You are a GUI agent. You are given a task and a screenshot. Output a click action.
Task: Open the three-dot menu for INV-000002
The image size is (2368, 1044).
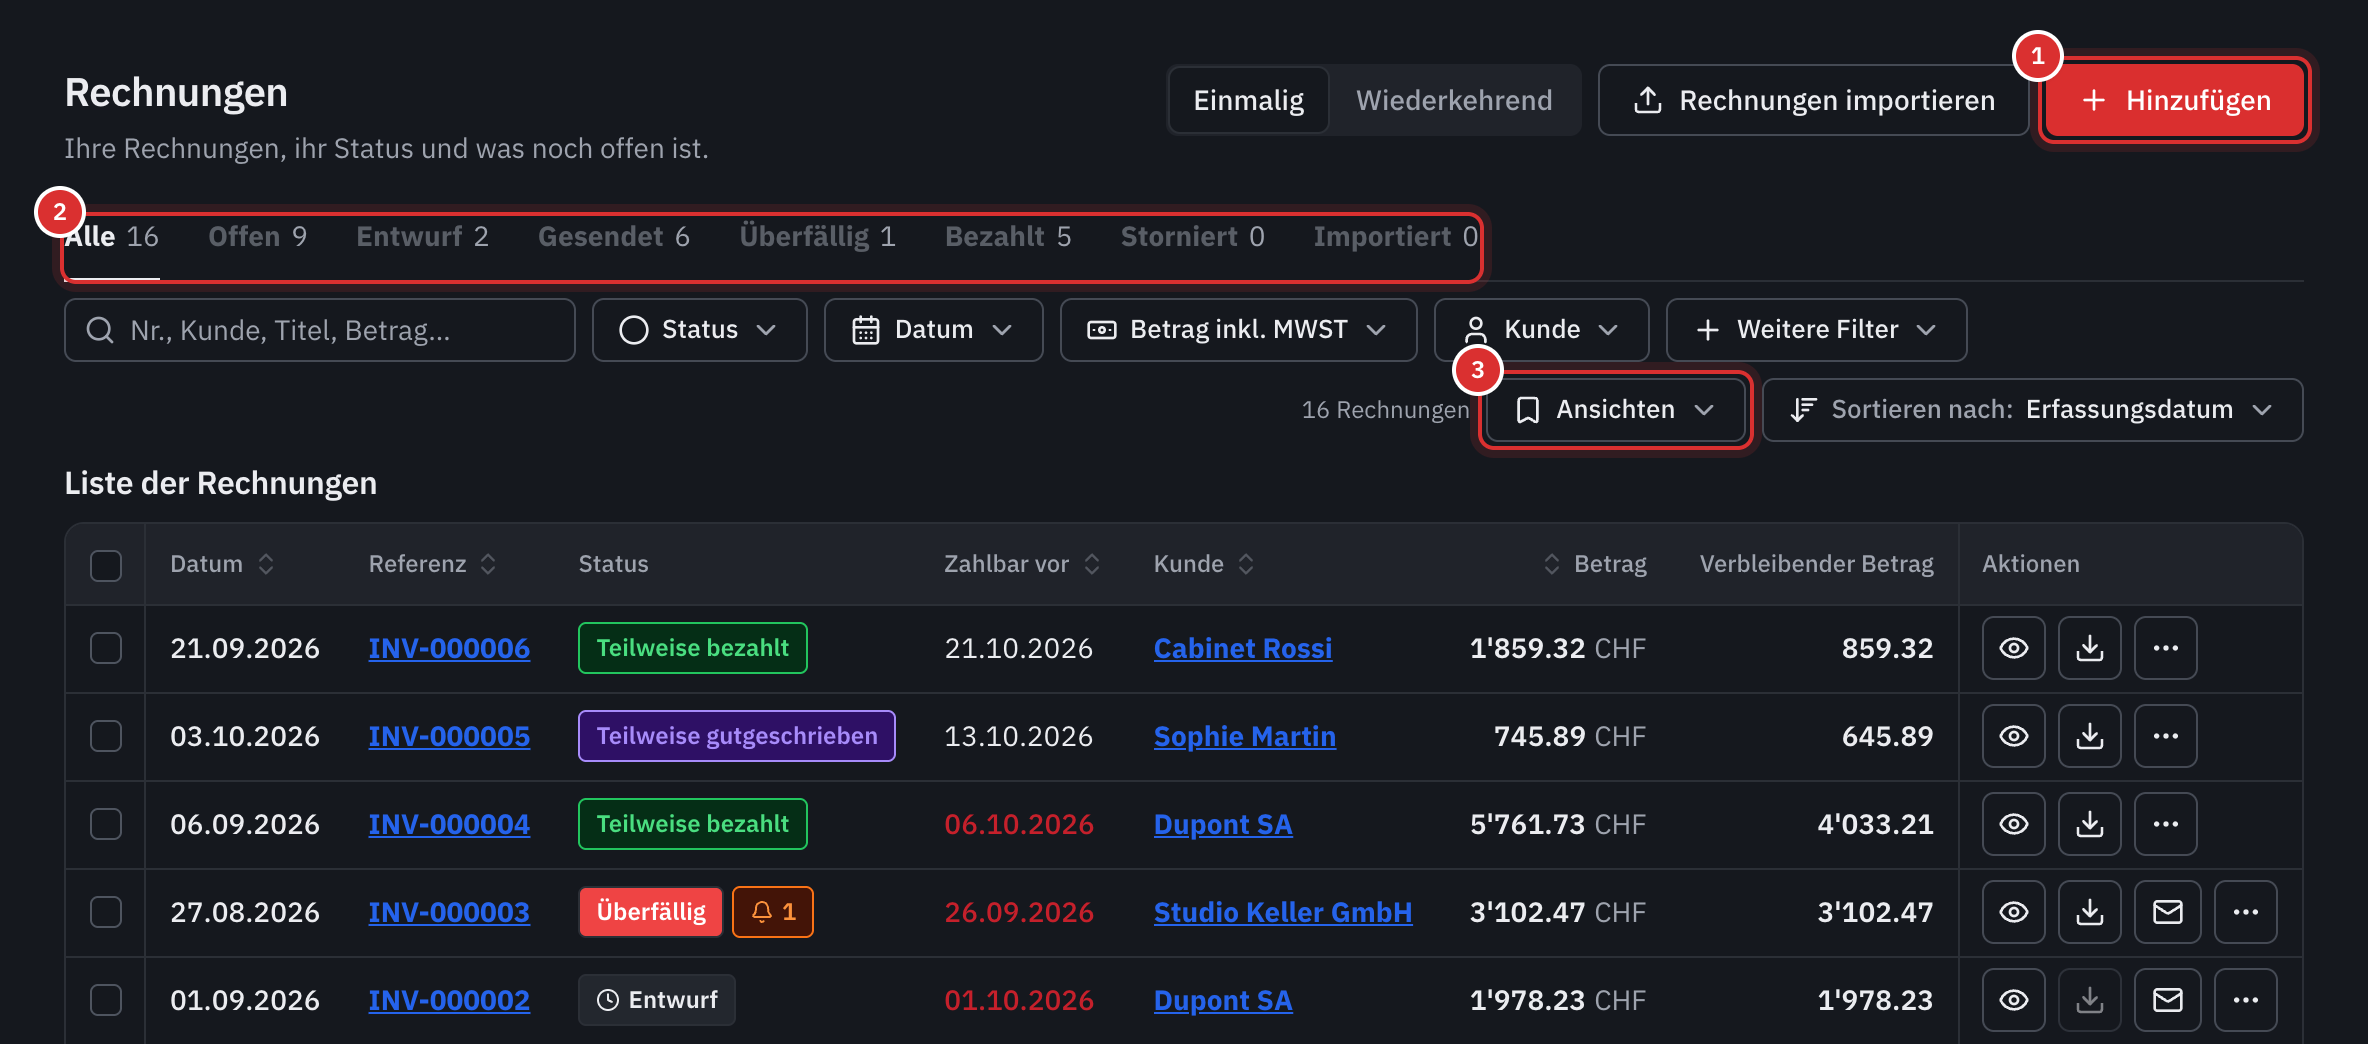coord(2245,1000)
